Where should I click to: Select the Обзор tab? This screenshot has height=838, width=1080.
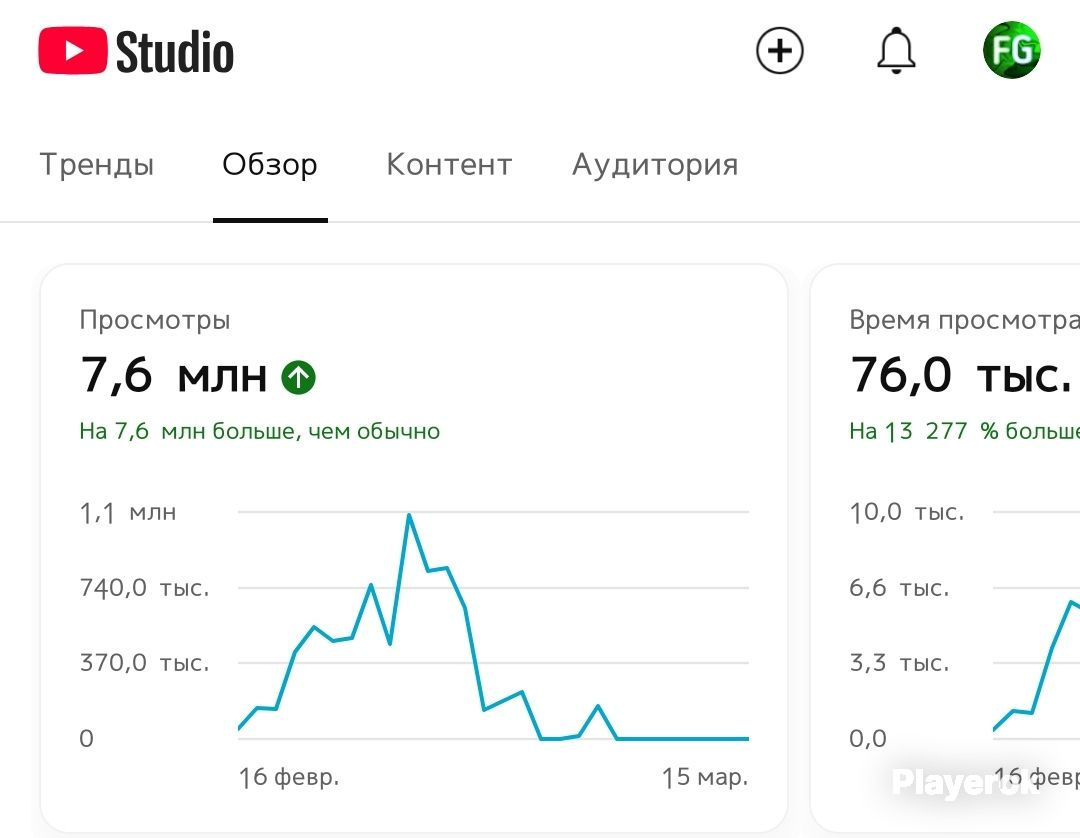coord(270,165)
